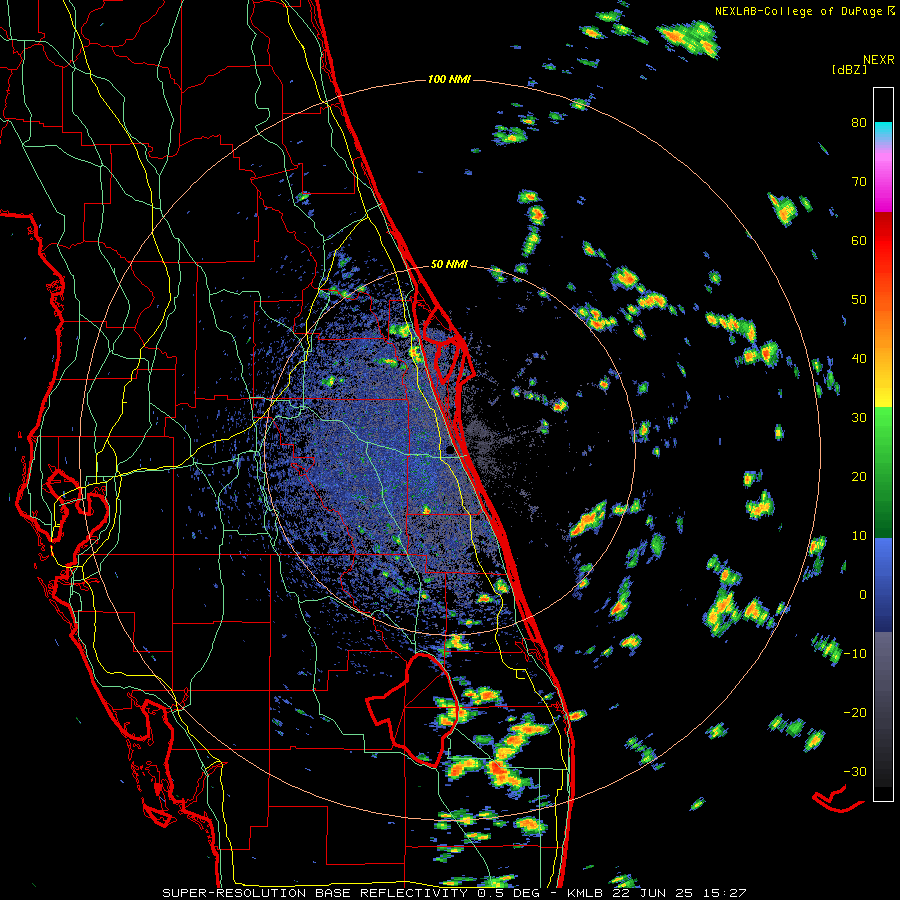Click the -20 dBZ scale value
This screenshot has width=900, height=900.
tap(855, 713)
